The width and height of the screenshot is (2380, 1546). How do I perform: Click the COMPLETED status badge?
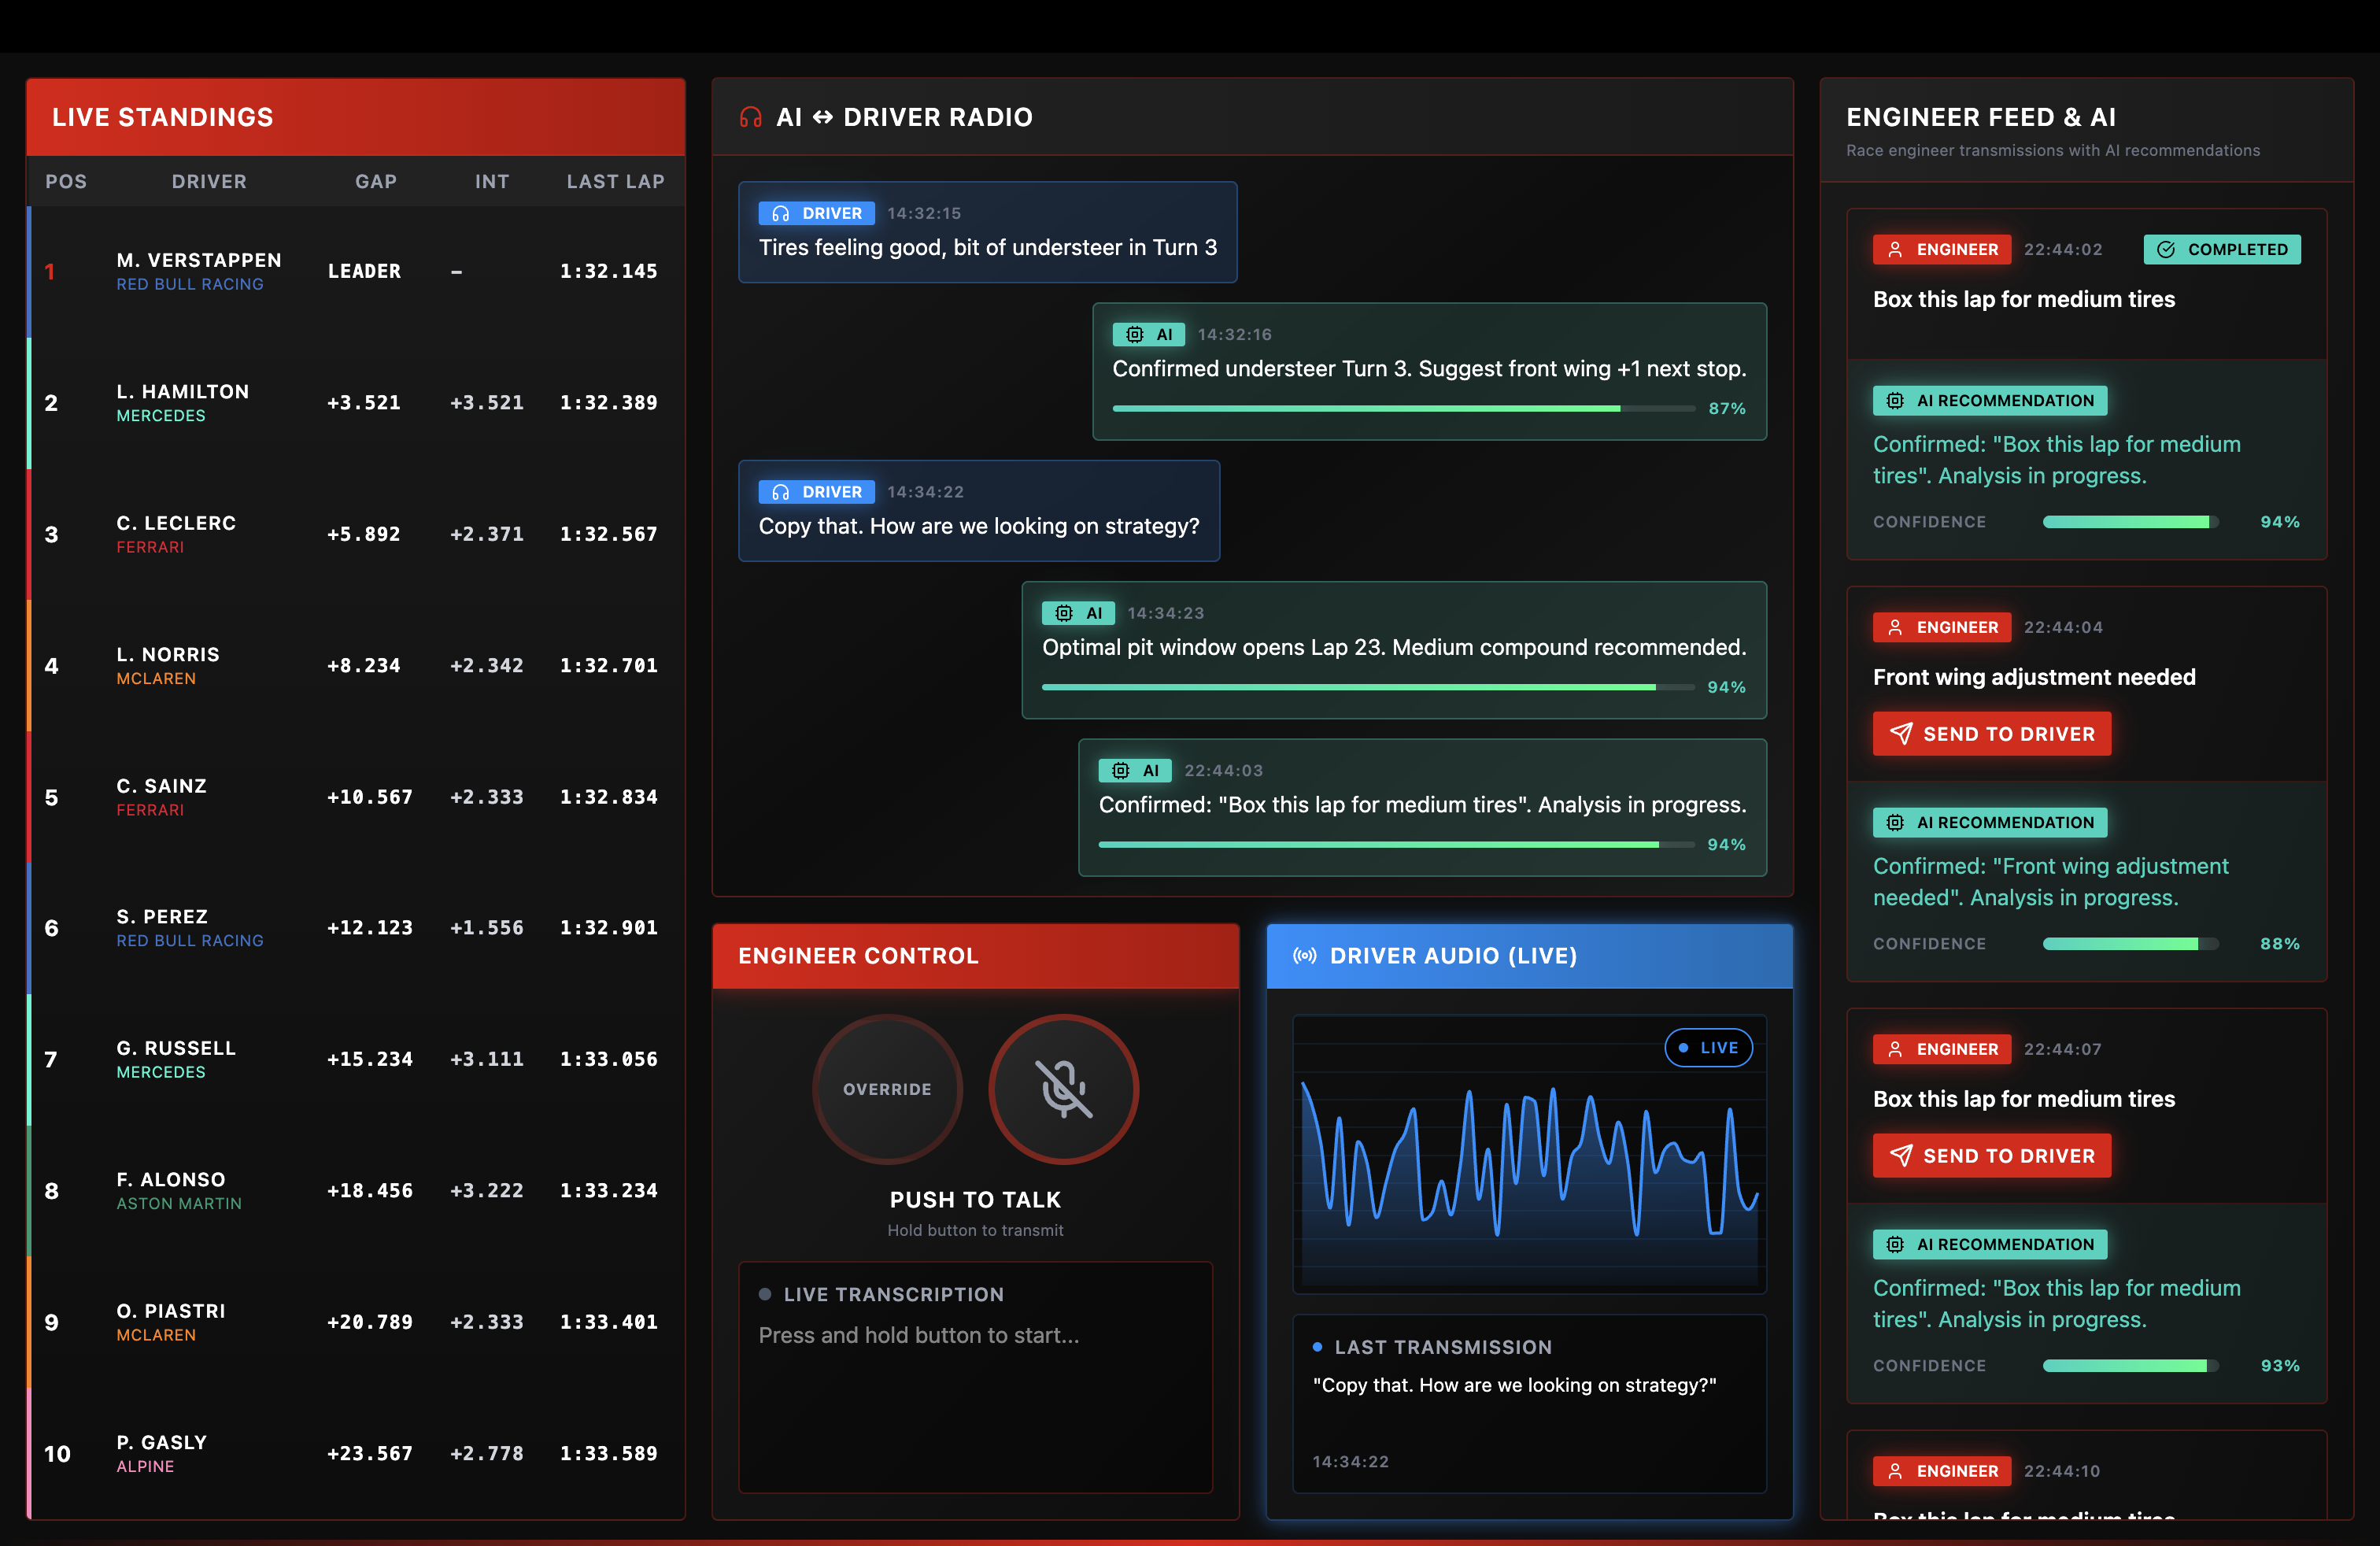pyautogui.click(x=2222, y=249)
